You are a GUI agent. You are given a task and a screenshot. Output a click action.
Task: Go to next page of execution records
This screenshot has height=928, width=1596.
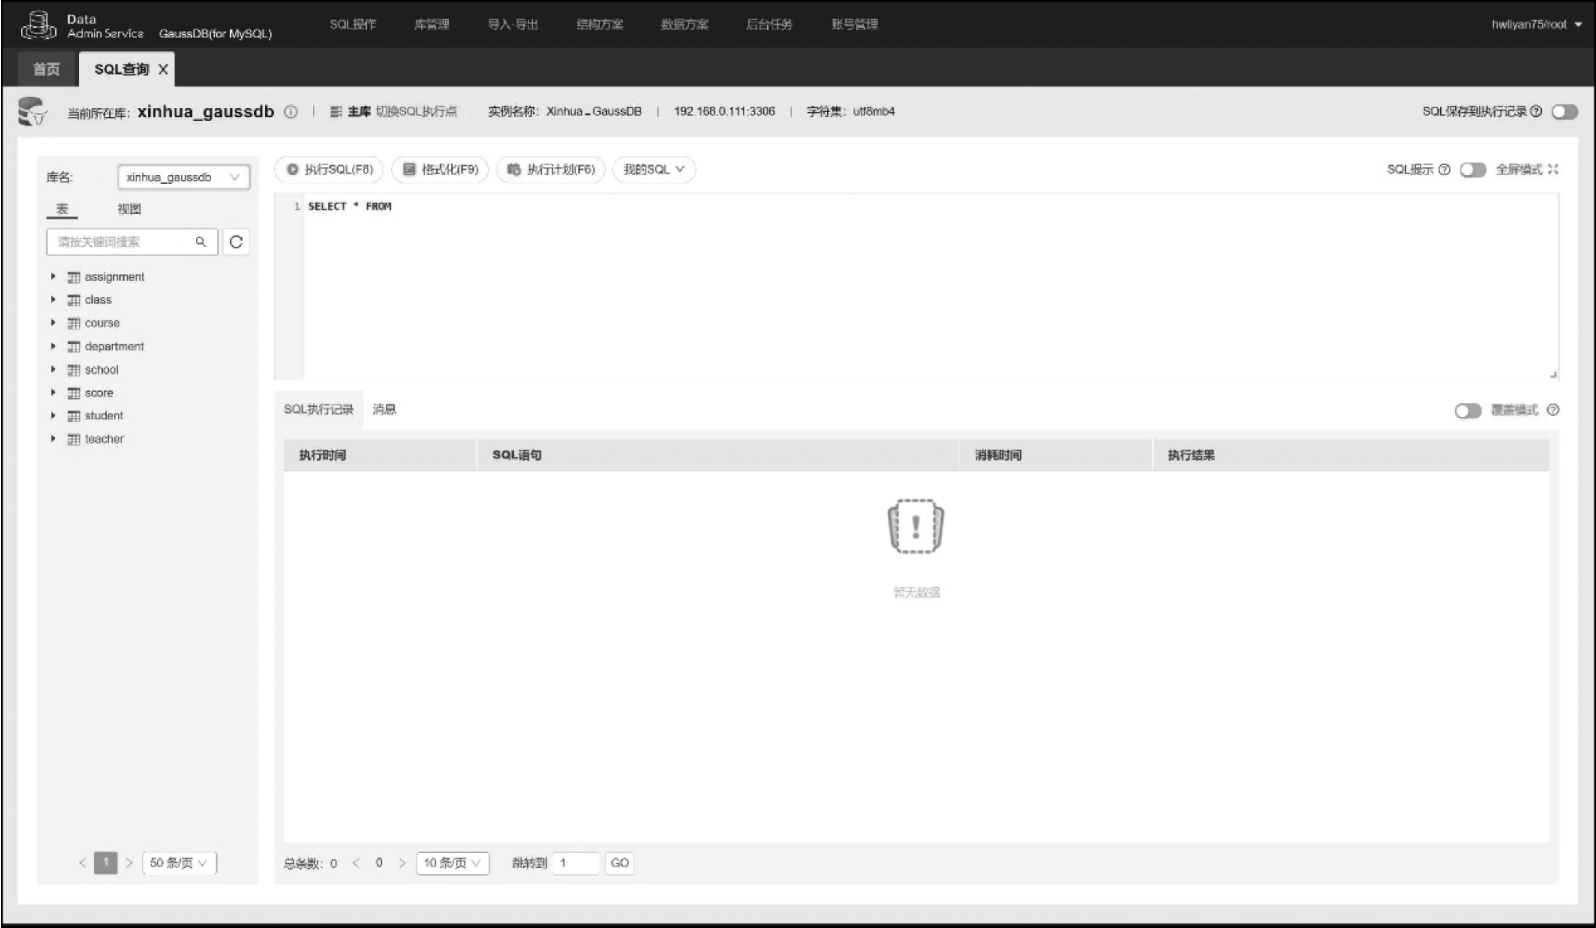[402, 863]
